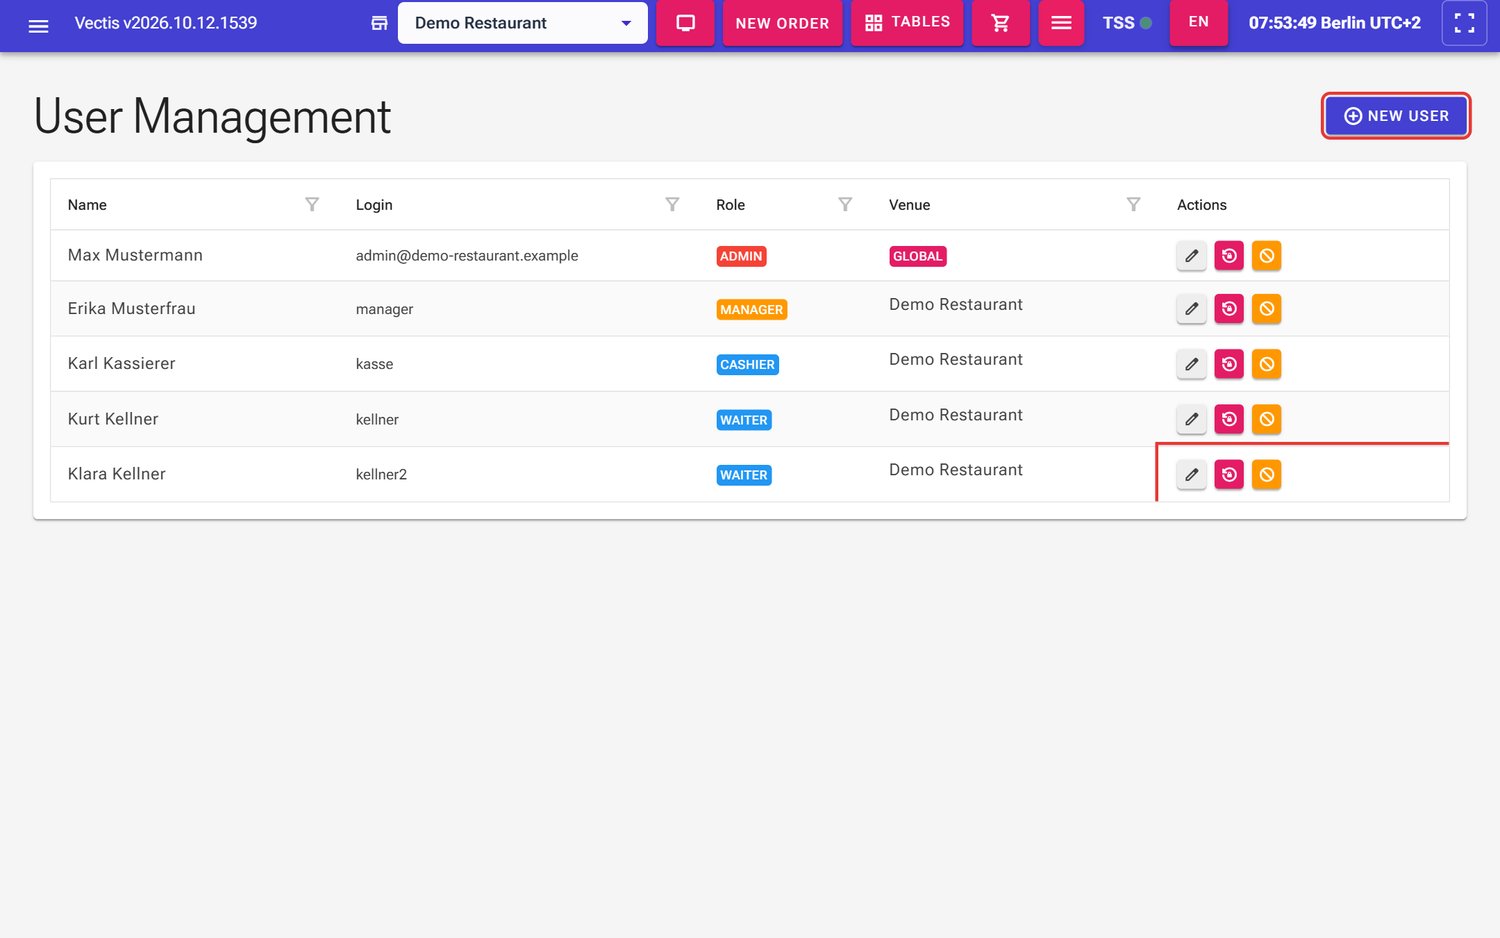
Task: Reset password for Erika Musterfrau
Action: pyautogui.click(x=1229, y=309)
